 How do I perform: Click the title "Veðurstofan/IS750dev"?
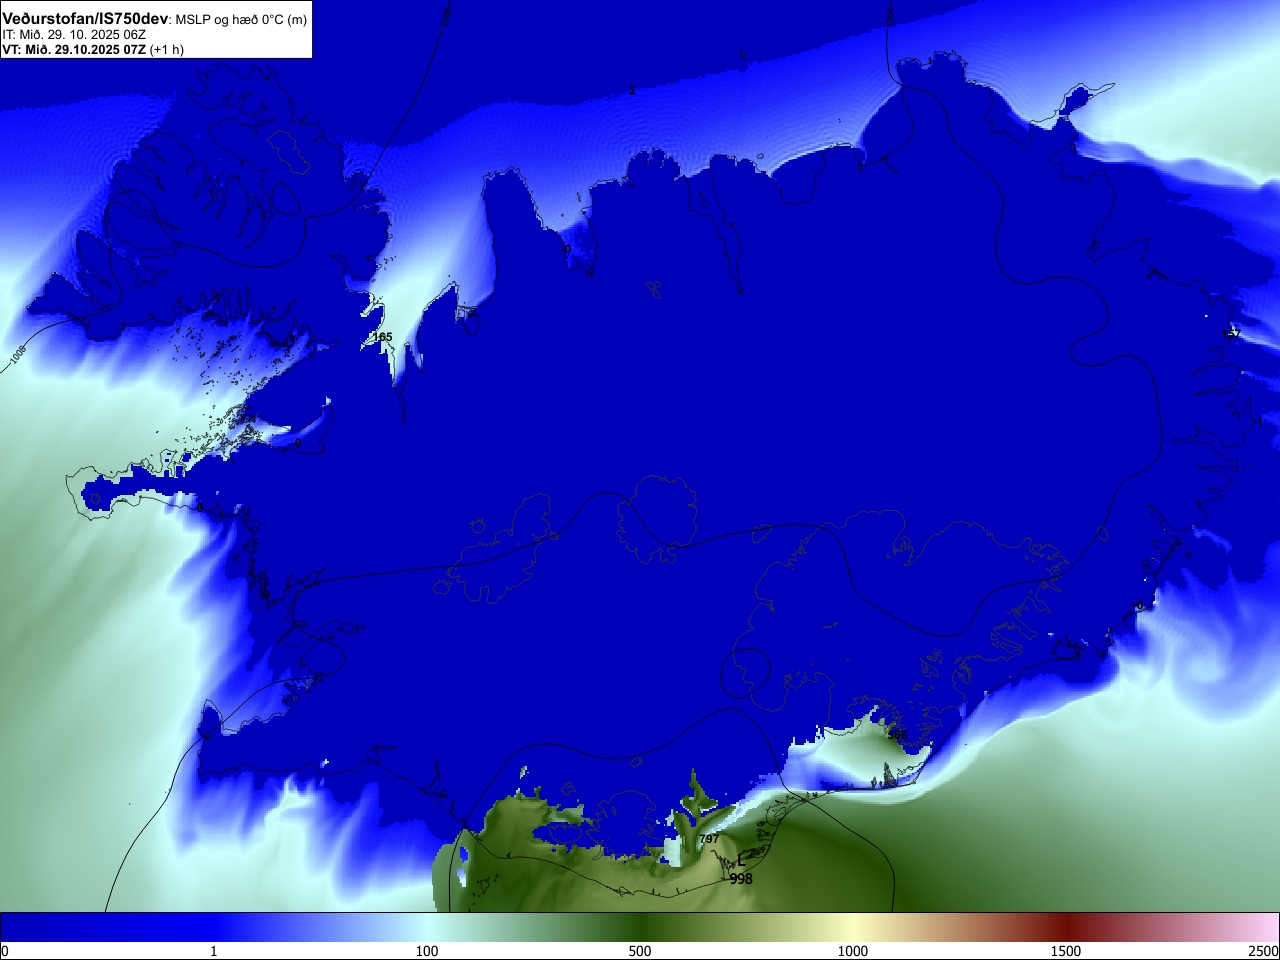click(85, 19)
